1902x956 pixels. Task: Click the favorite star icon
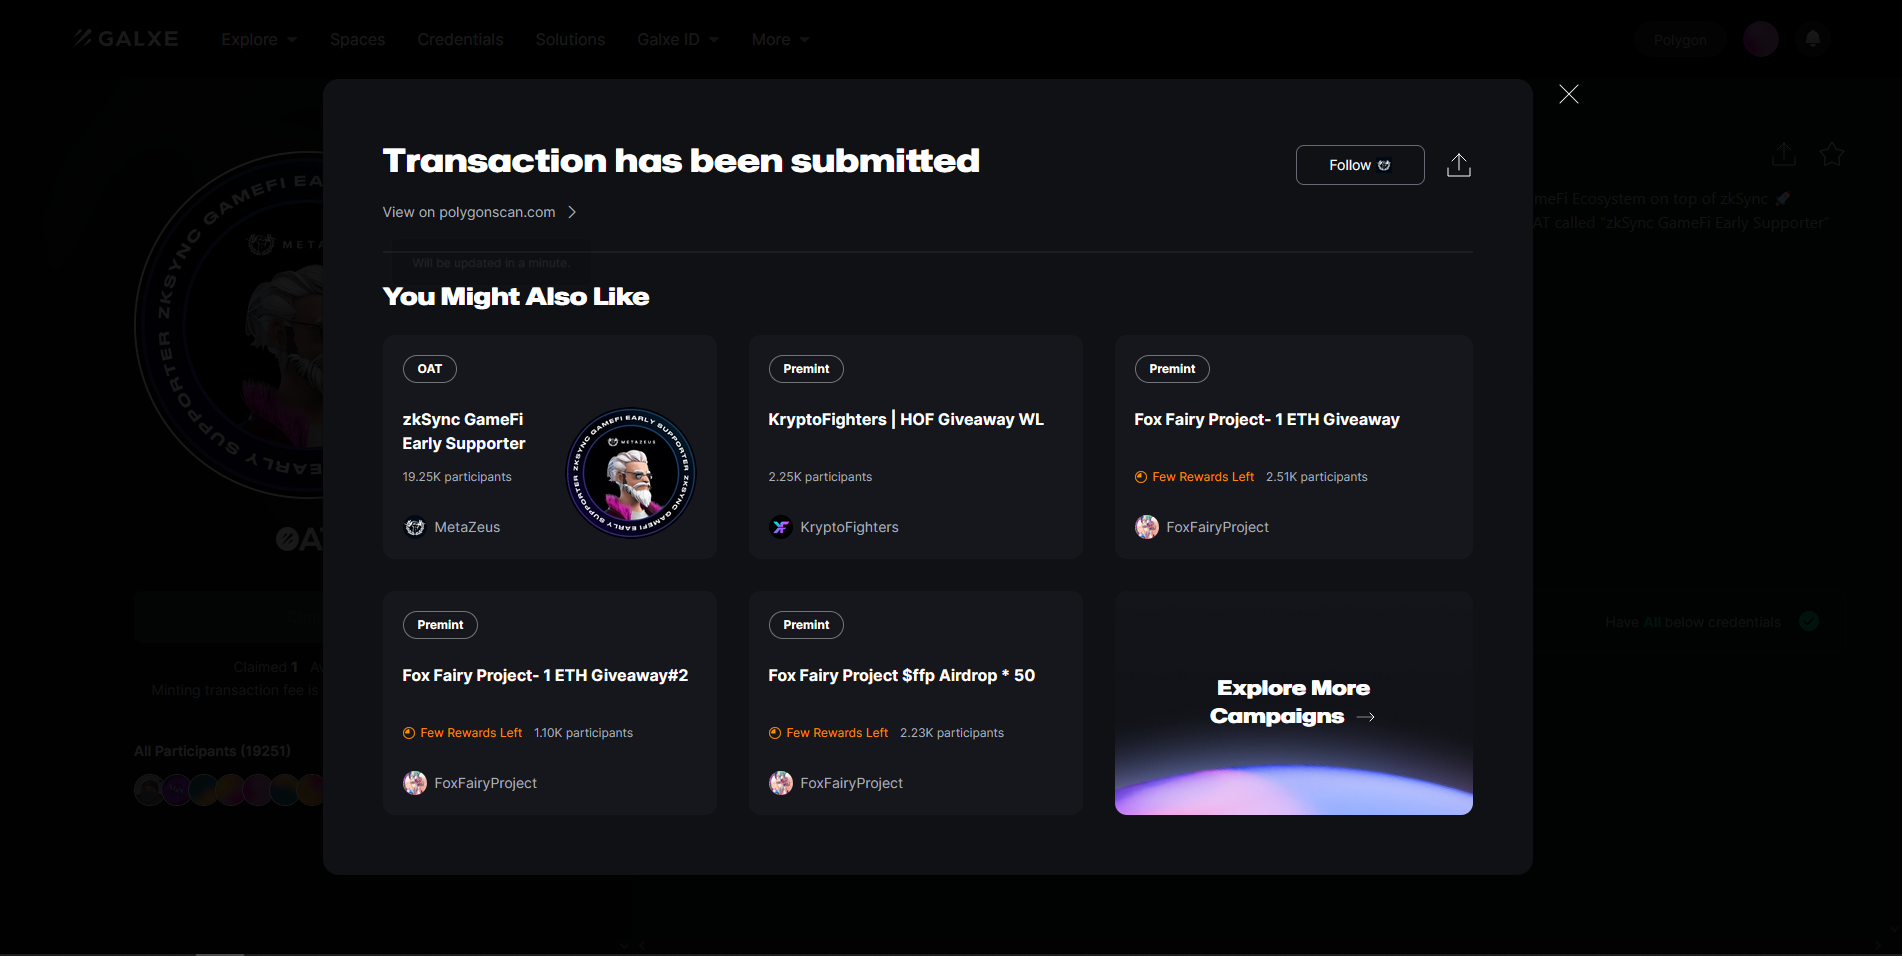(x=1832, y=154)
